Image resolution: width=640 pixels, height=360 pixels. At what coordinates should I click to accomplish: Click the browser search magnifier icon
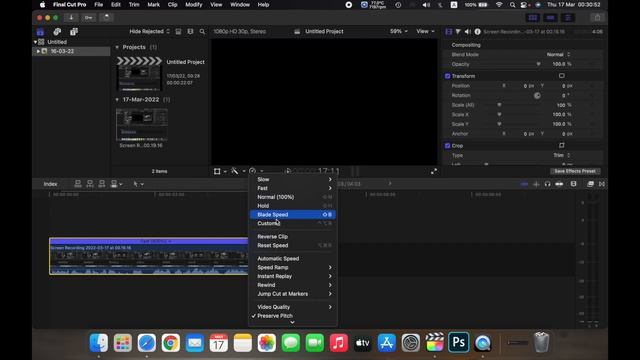point(202,31)
